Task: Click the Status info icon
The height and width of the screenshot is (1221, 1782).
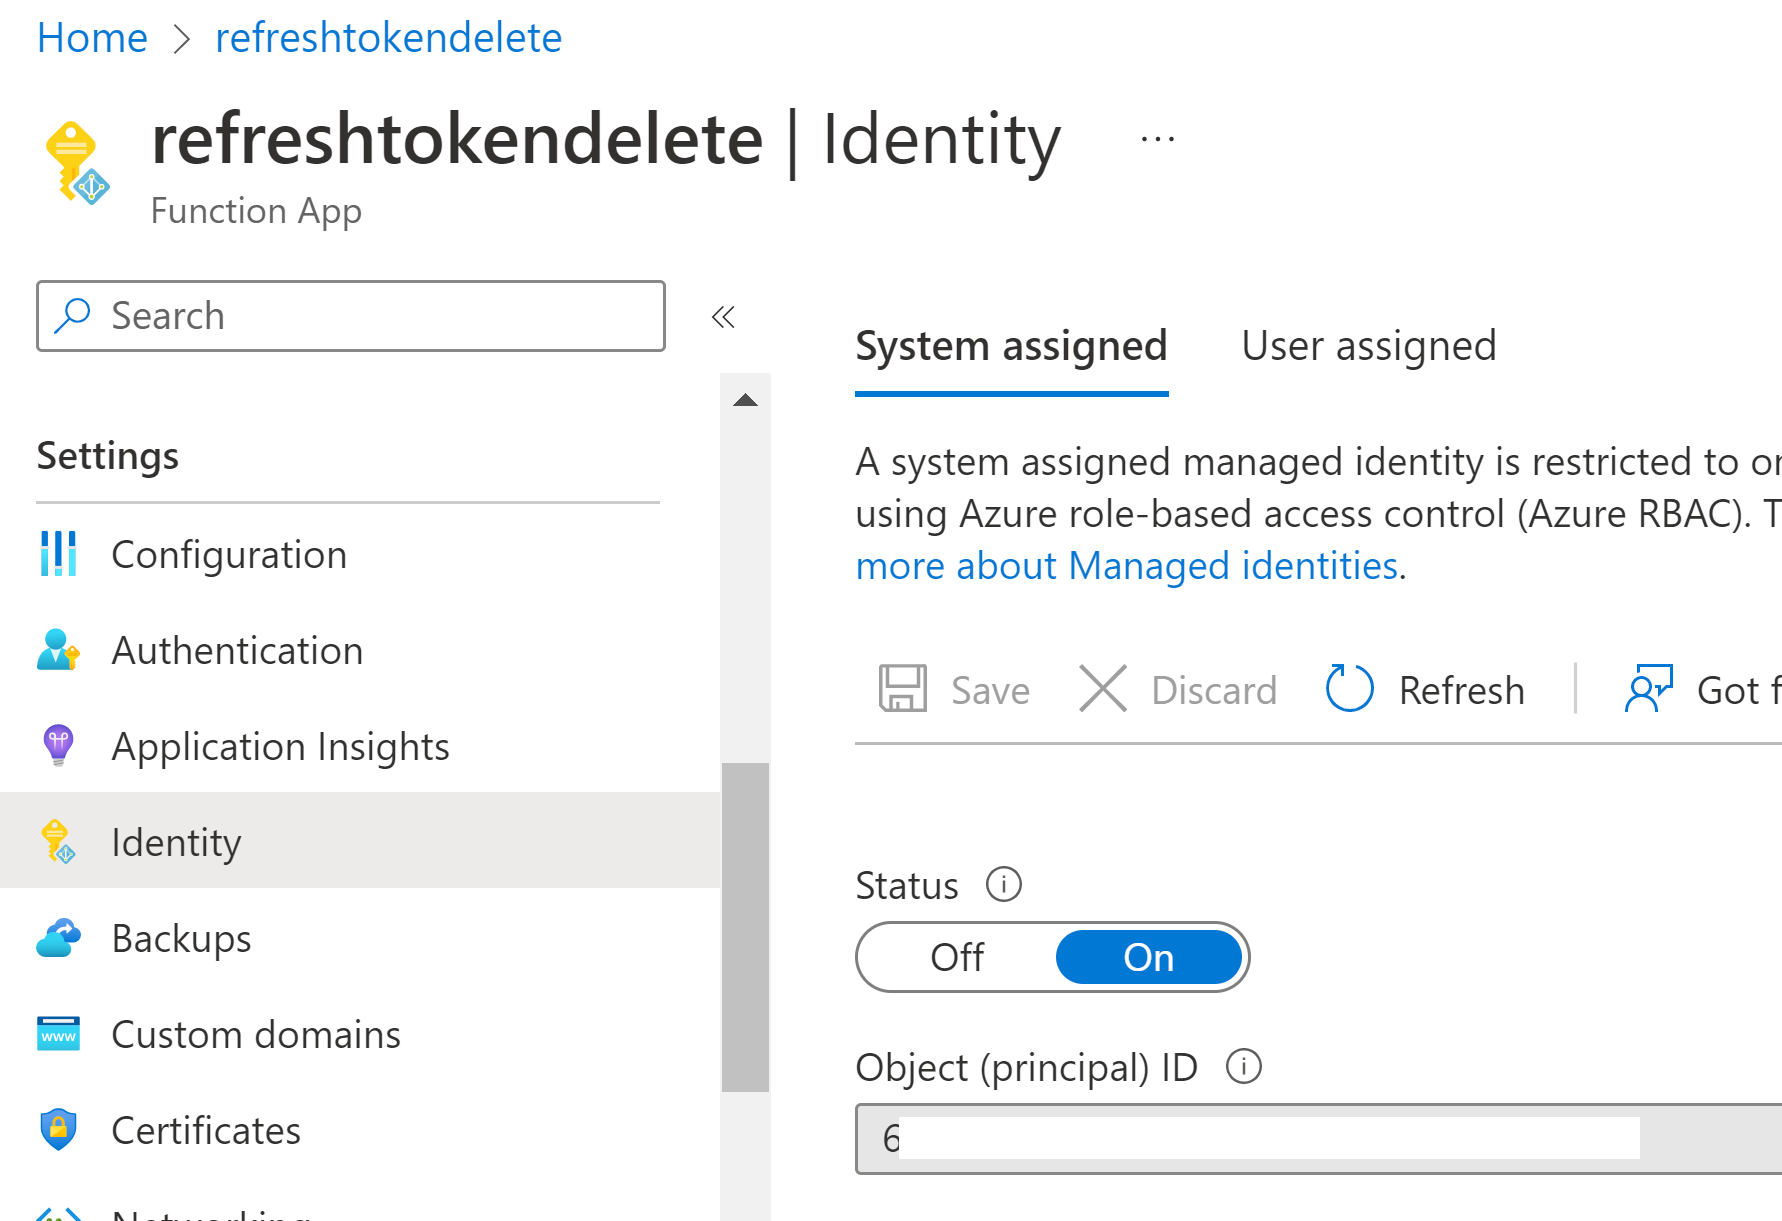Action: 1004,884
